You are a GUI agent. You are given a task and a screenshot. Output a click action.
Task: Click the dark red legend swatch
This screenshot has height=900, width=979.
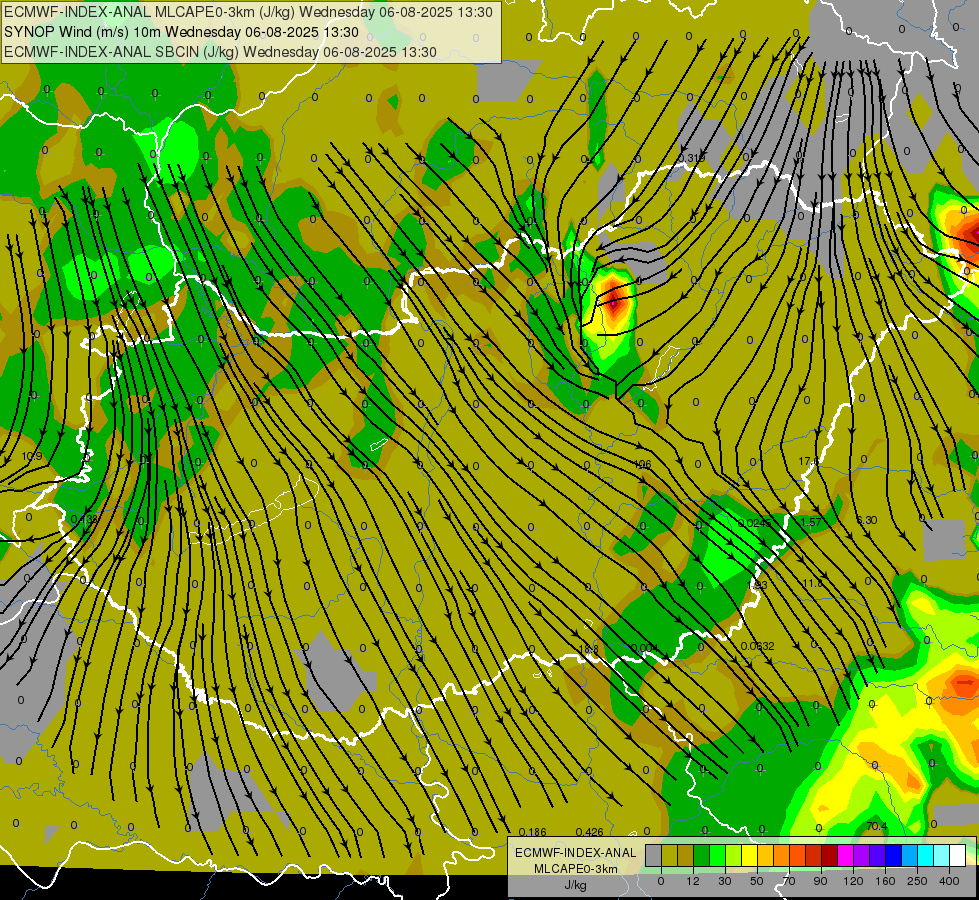point(830,855)
